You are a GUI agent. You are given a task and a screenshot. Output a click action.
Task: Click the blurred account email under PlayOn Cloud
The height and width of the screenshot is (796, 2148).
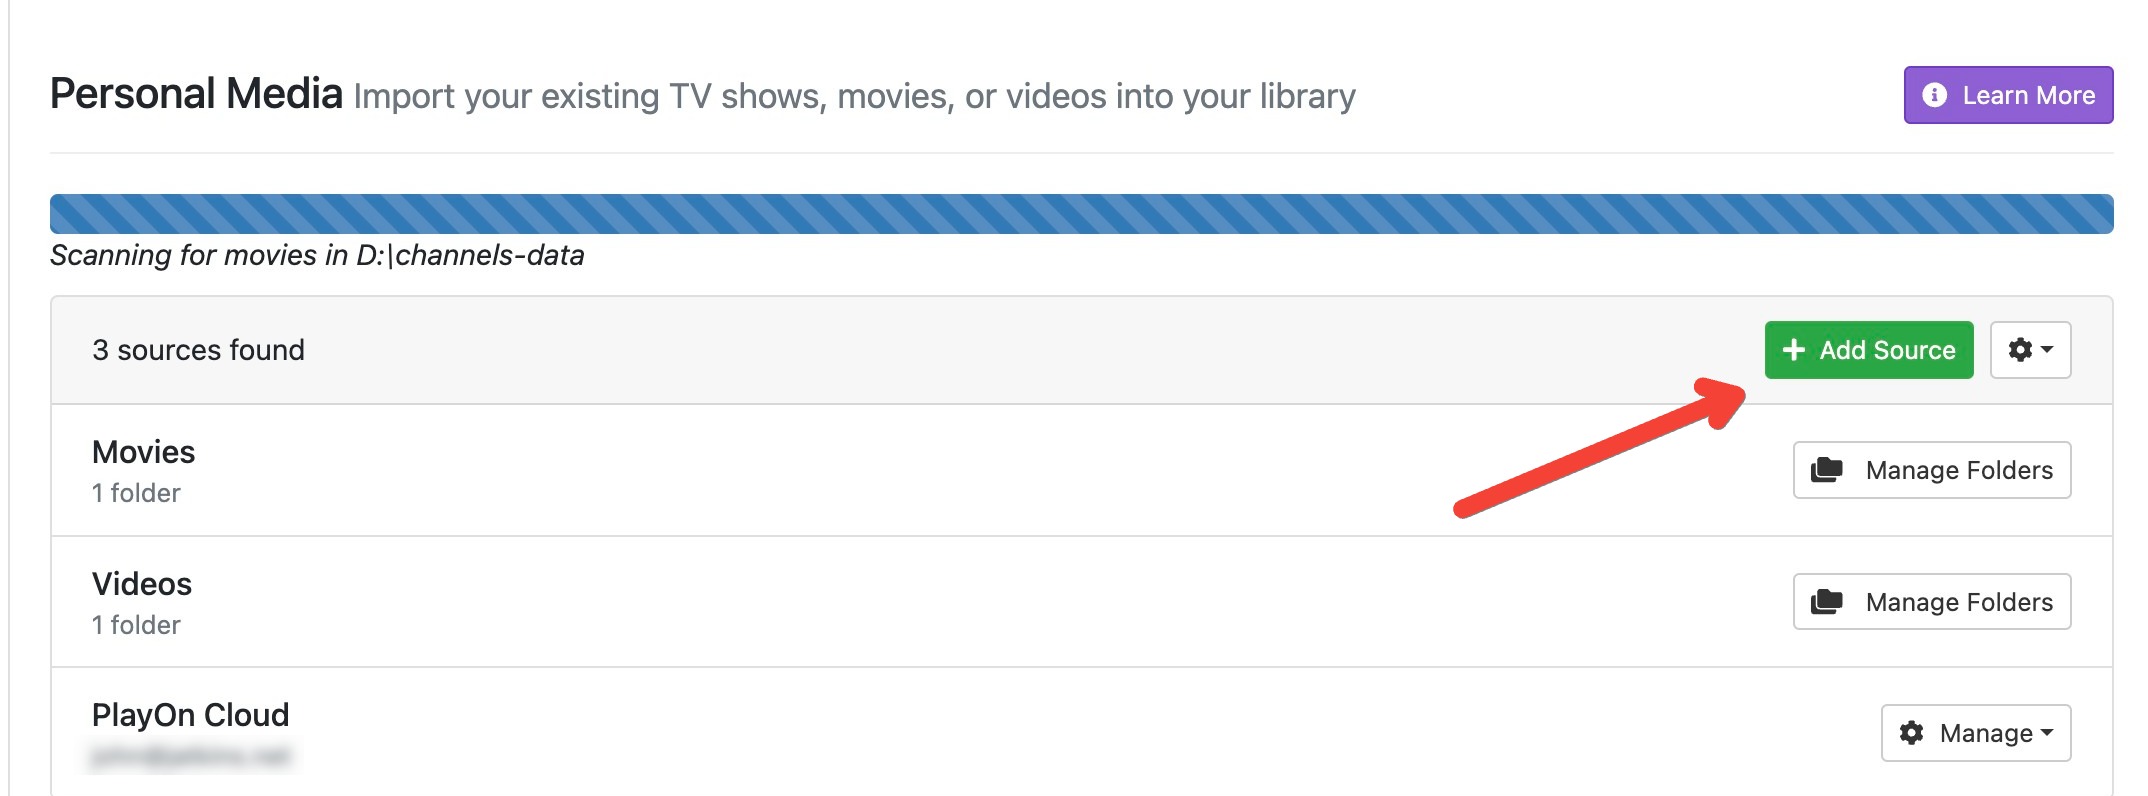point(191,756)
